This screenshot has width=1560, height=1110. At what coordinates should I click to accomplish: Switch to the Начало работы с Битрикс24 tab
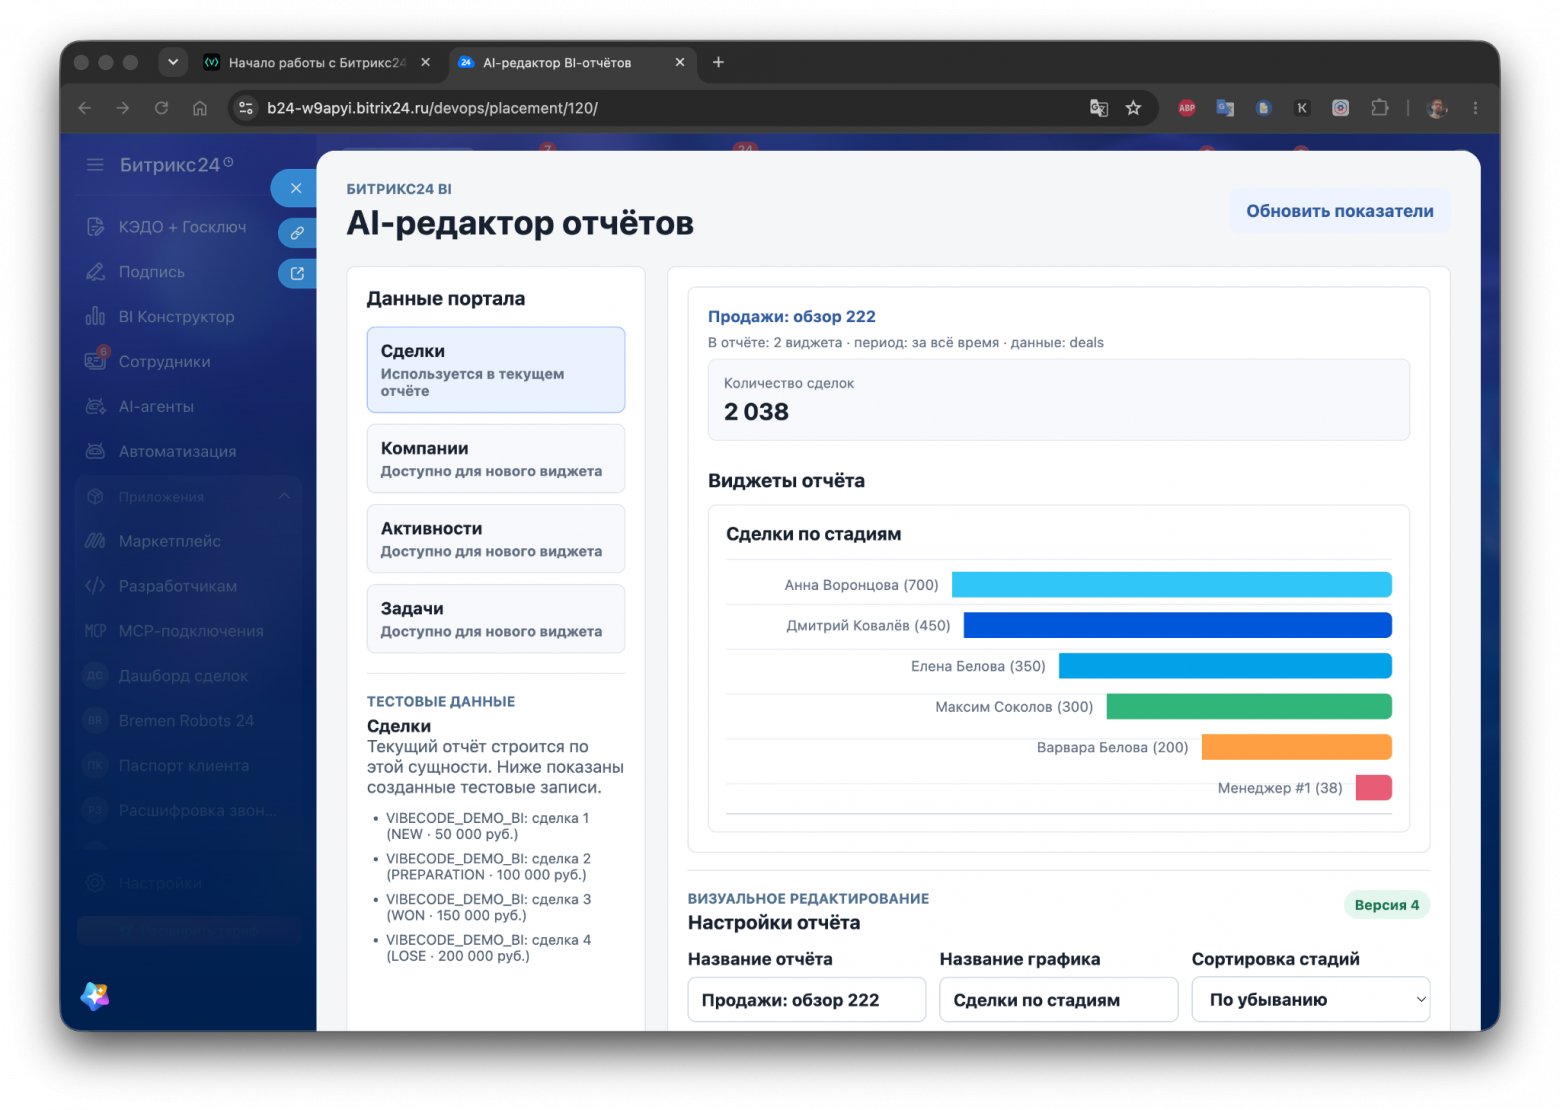[x=317, y=62]
